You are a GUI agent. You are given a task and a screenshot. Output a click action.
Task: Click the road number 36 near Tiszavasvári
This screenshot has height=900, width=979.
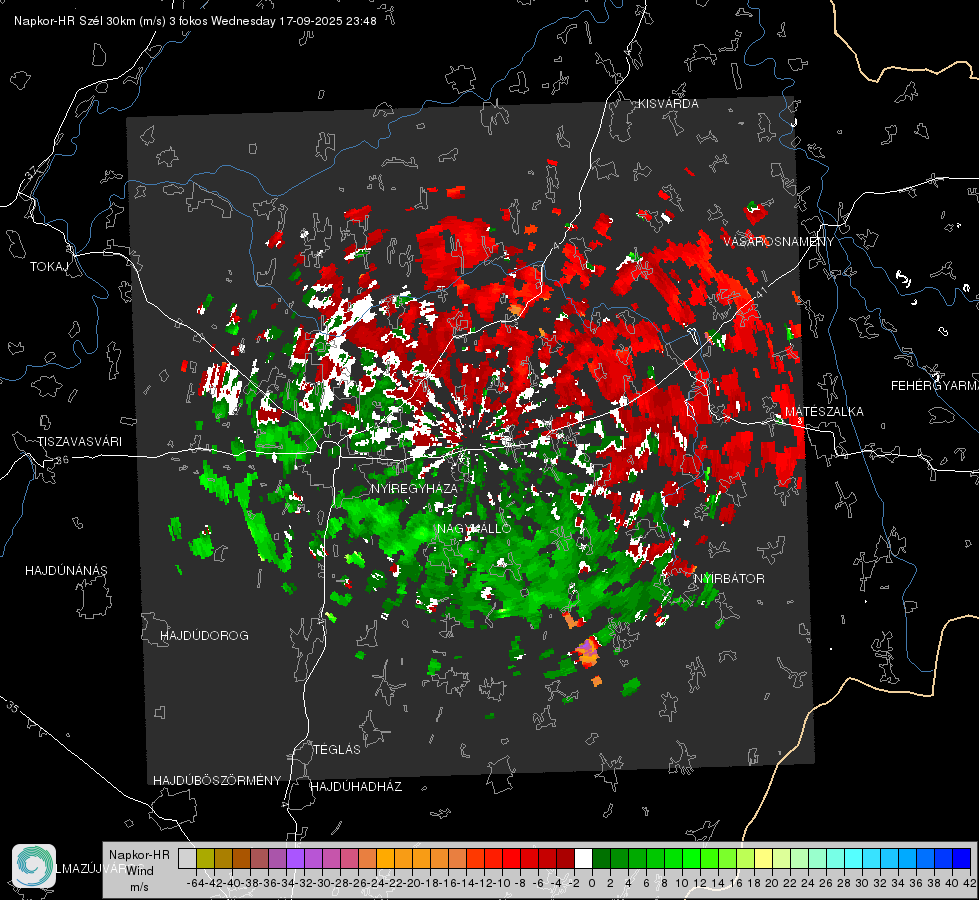pos(62,460)
